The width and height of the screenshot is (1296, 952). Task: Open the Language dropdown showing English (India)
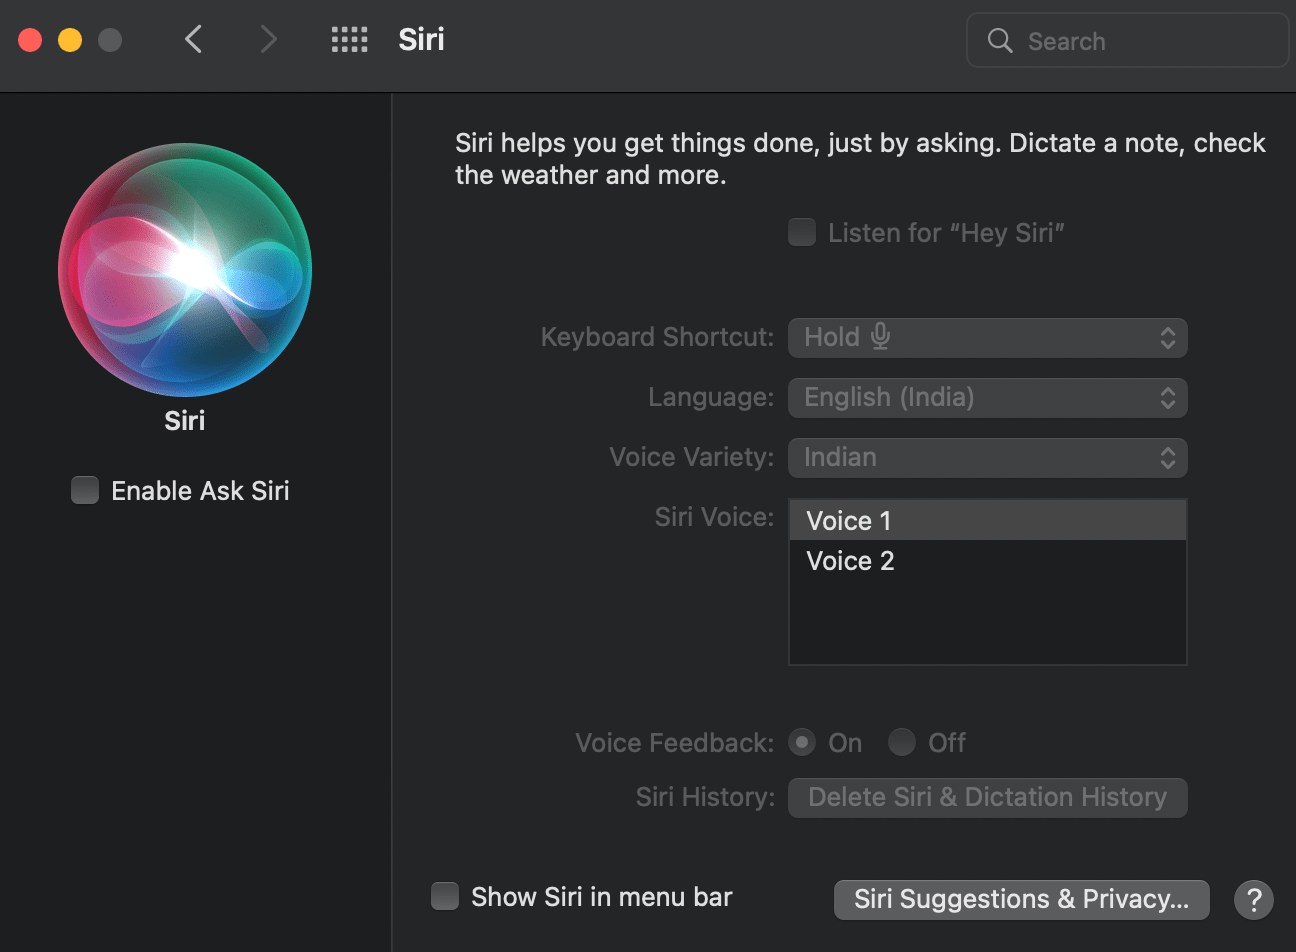988,397
